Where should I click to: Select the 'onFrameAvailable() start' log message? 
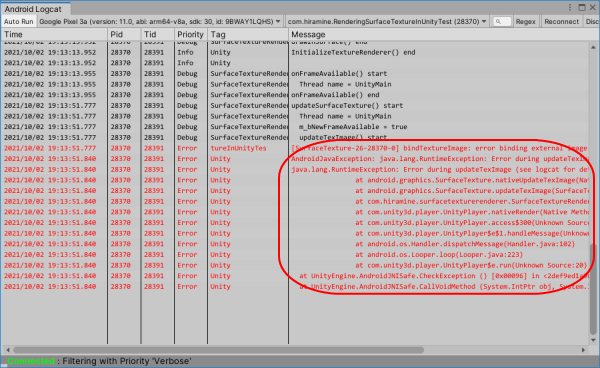(x=339, y=73)
